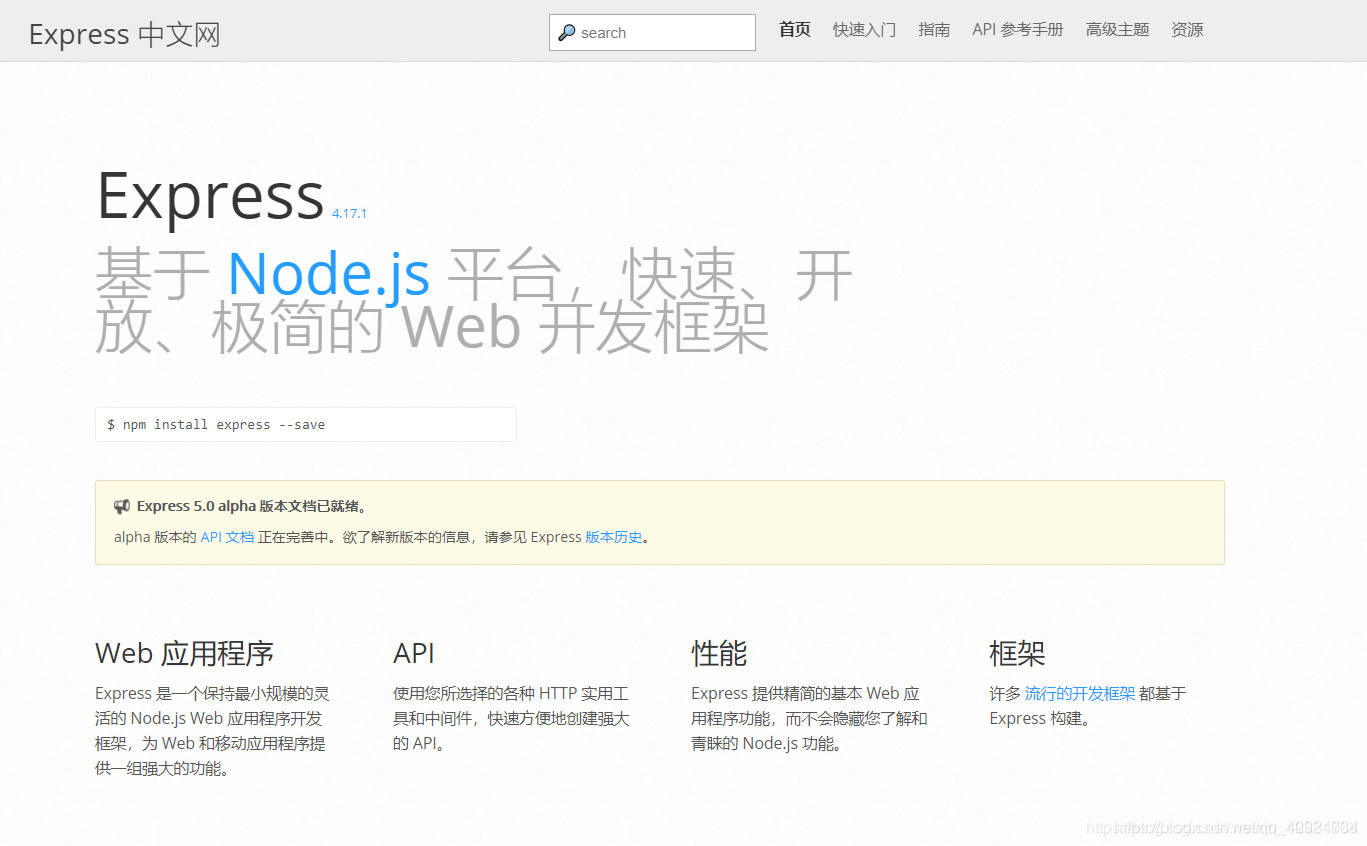This screenshot has width=1367, height=846.
Task: Click the 性能 section heading
Action: (719, 653)
